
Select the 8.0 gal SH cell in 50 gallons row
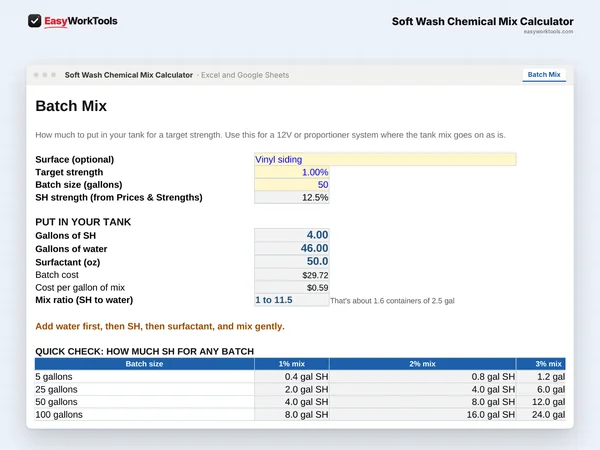422,402
